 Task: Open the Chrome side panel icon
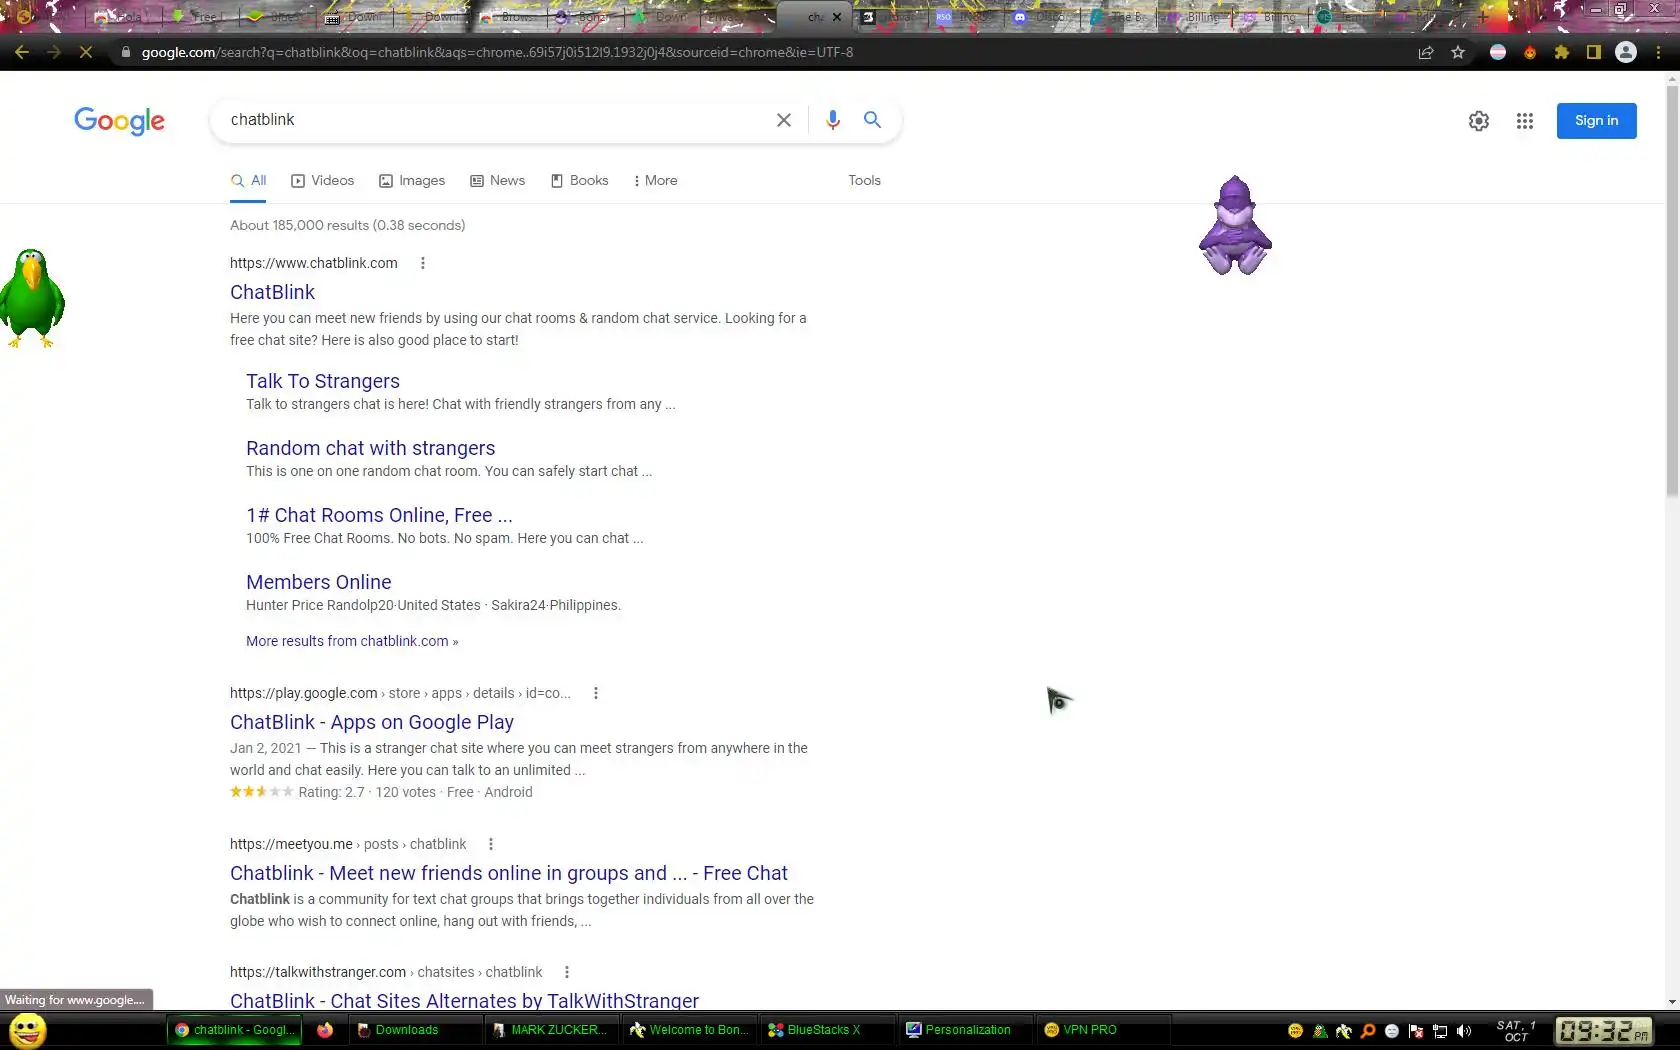1594,52
